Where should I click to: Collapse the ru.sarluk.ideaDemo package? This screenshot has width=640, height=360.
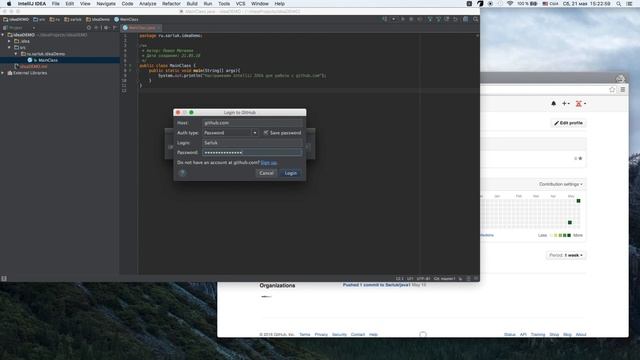tap(16, 53)
